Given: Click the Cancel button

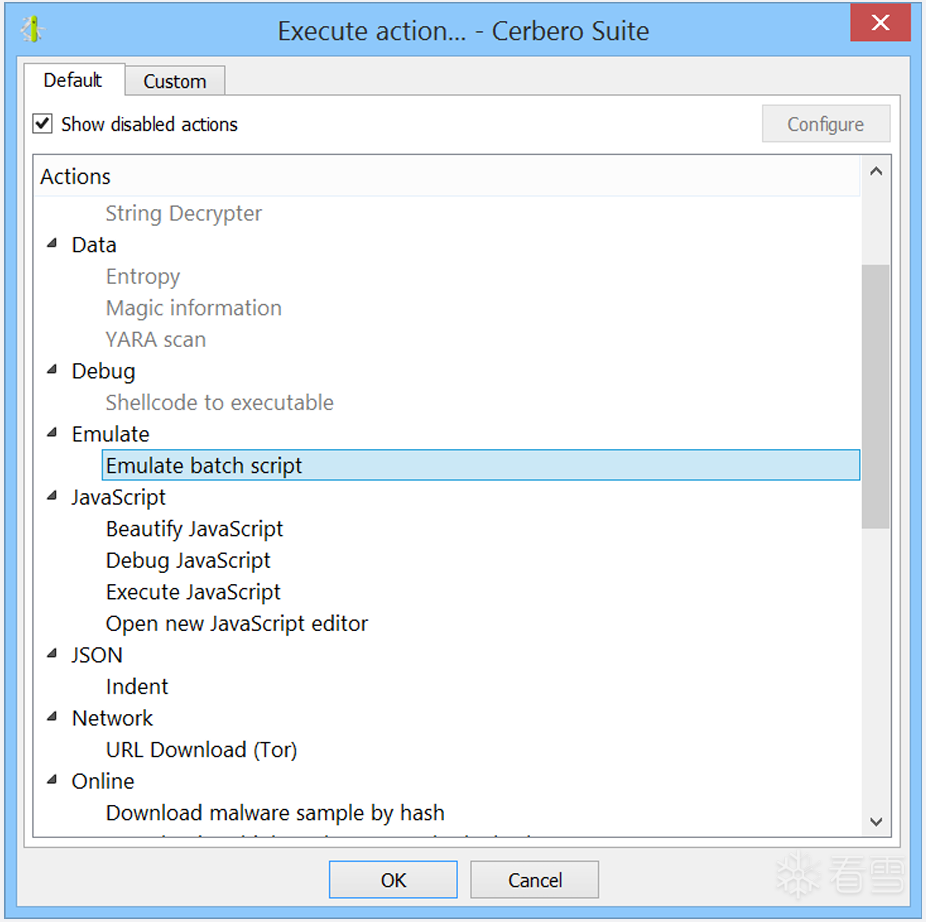Looking at the screenshot, I should pyautogui.click(x=534, y=880).
